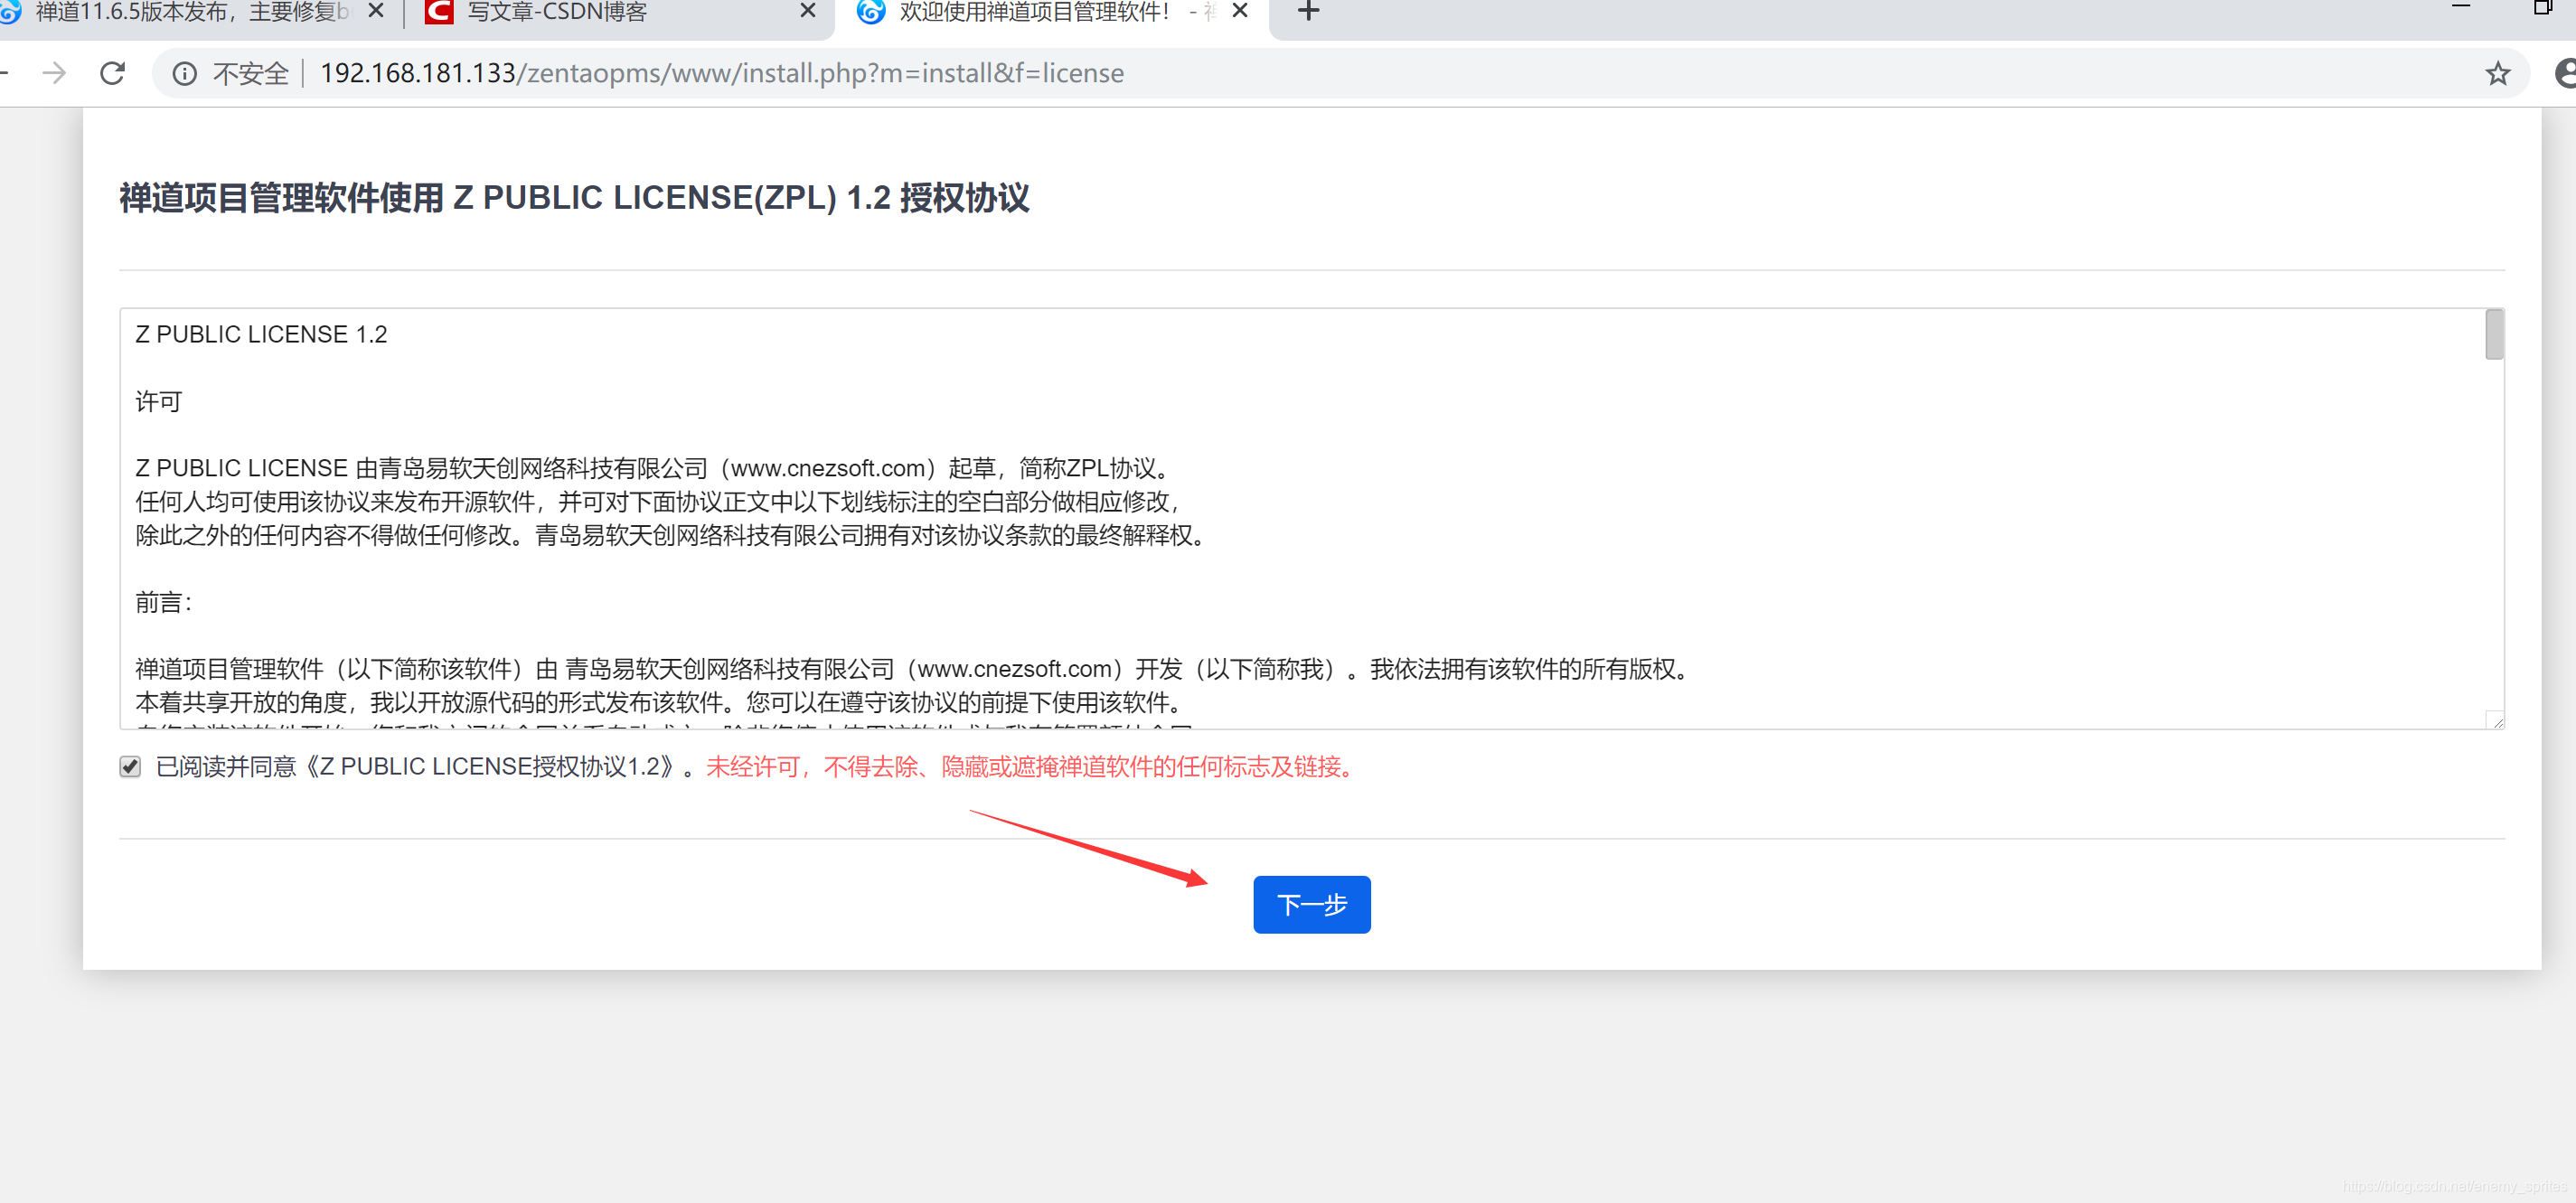
Task: Click the line 'Z PUBLIC LICENSE 1.2' in license
Action: (261, 334)
